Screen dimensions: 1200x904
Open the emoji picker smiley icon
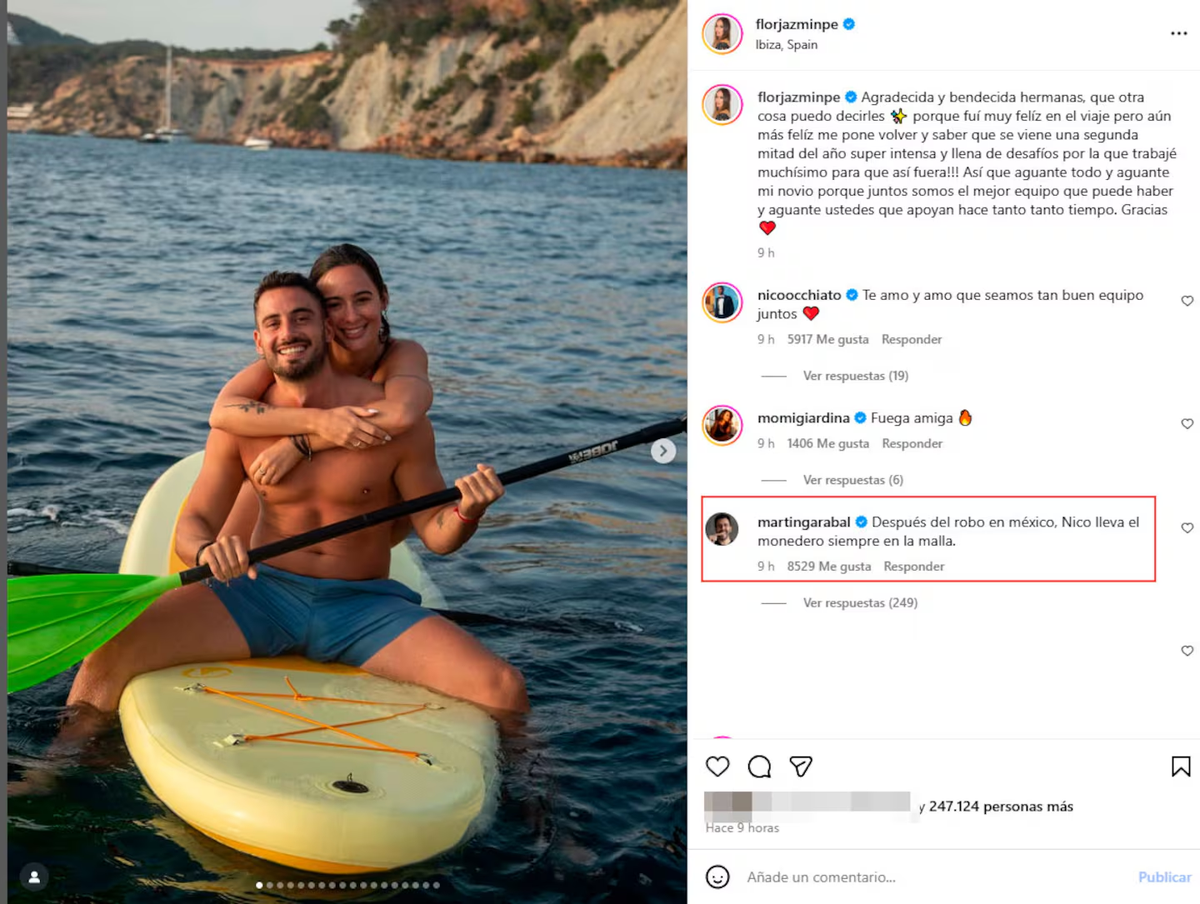(x=717, y=877)
